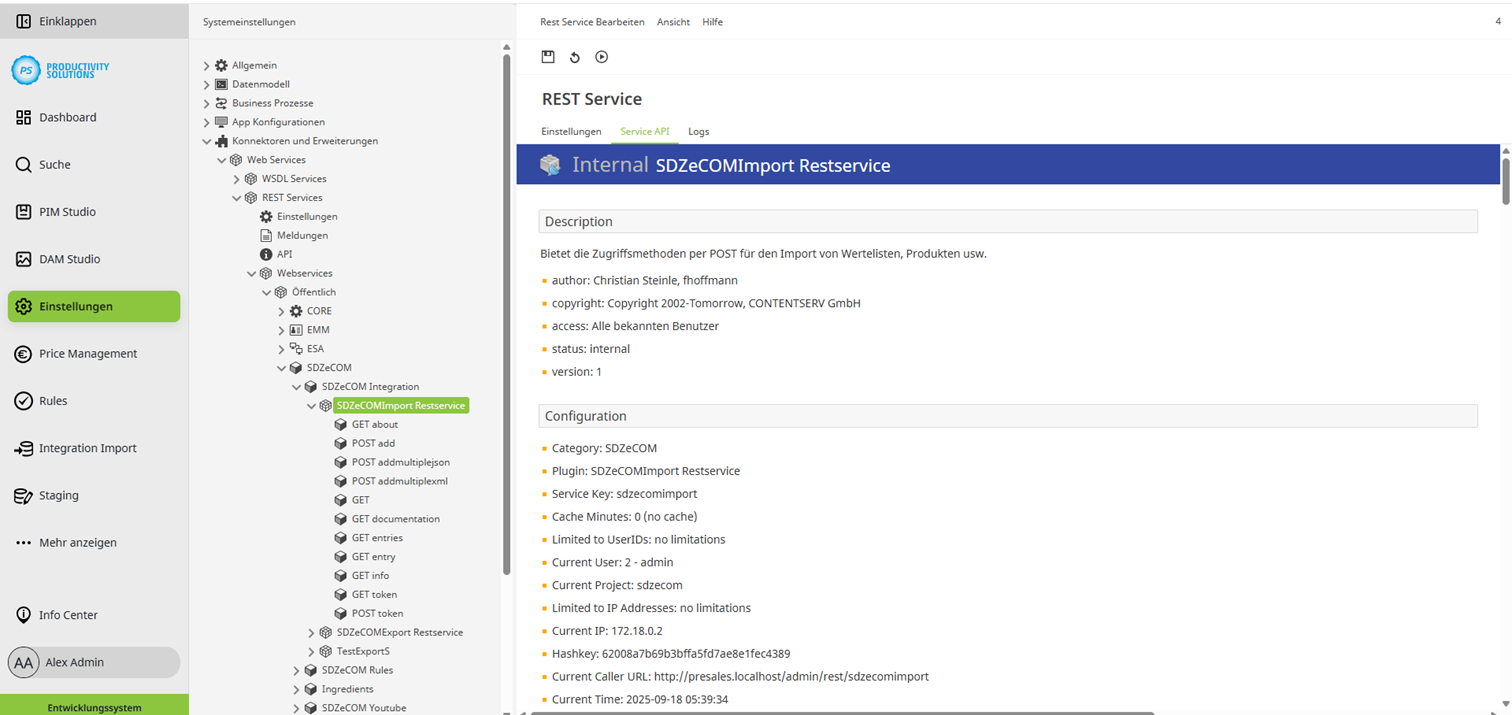Select the Suche magnifier icon
This screenshot has width=1512, height=715.
tap(24, 164)
